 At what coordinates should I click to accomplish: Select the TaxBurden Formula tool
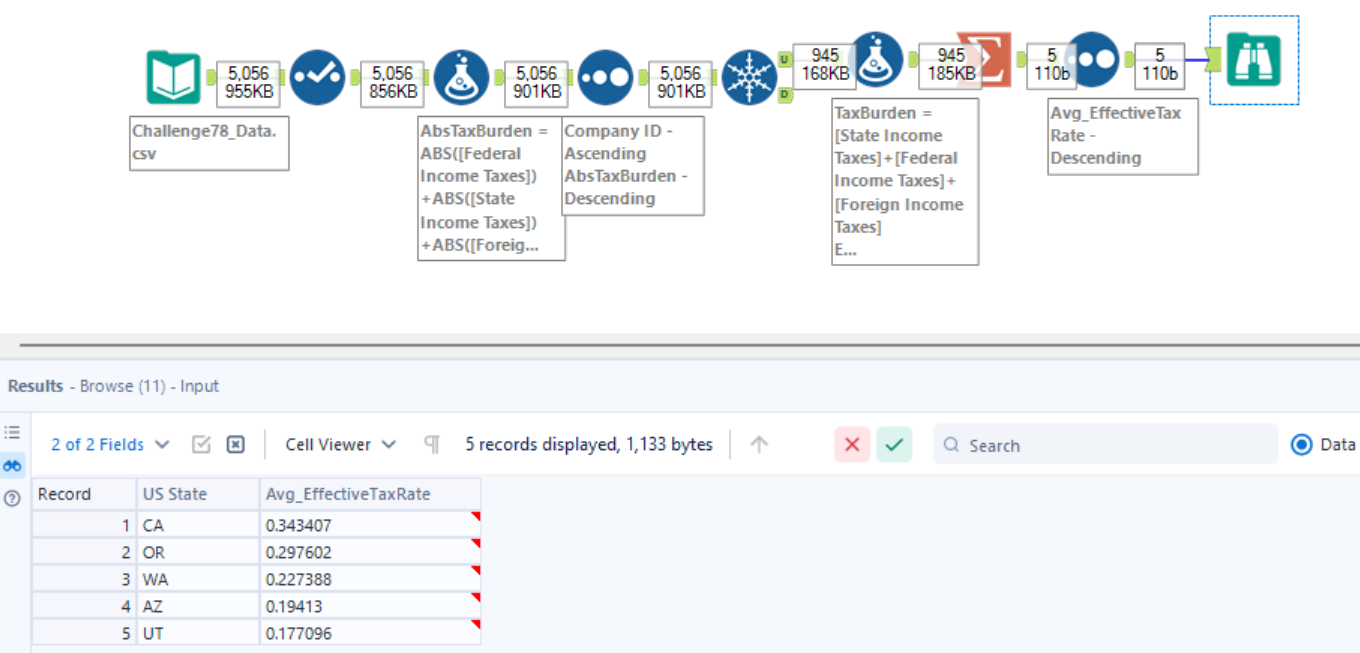click(x=876, y=60)
